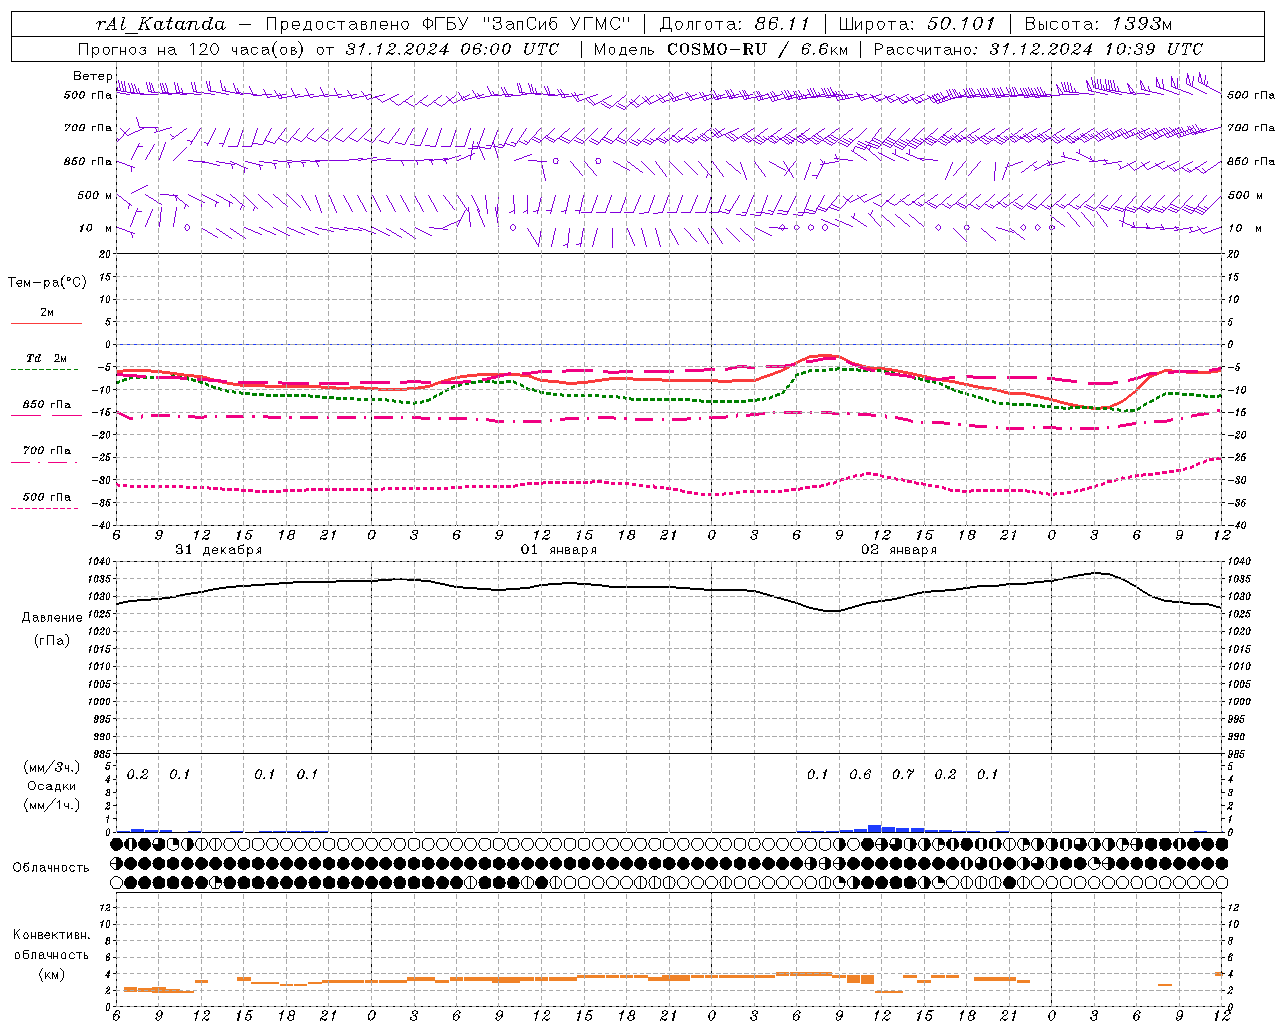Click the (гПа) pressure unit label
This screenshot has height=1024, width=1280.
coord(52,641)
